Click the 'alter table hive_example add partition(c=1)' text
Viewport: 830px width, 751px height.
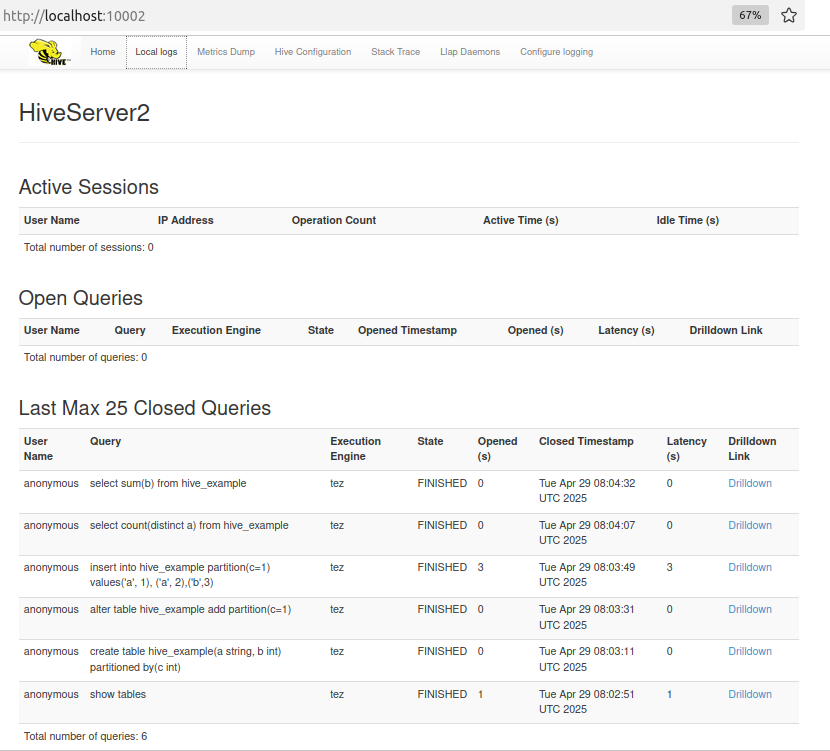191,609
